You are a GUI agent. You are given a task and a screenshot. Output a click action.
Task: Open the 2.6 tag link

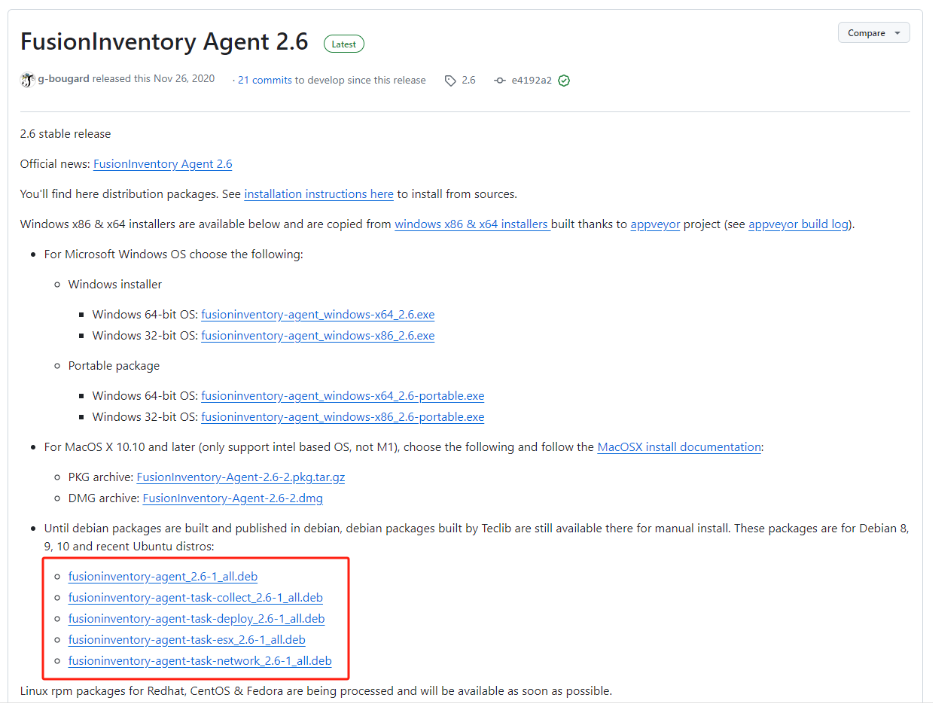pos(468,80)
